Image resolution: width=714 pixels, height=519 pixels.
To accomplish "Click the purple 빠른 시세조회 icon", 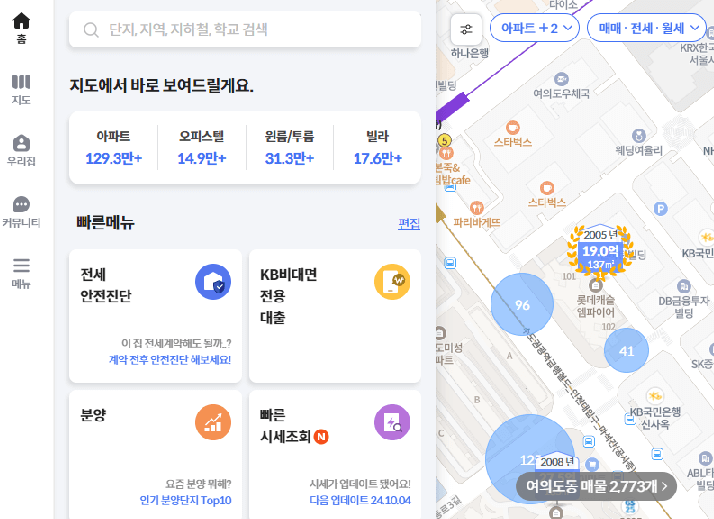I will pyautogui.click(x=392, y=422).
